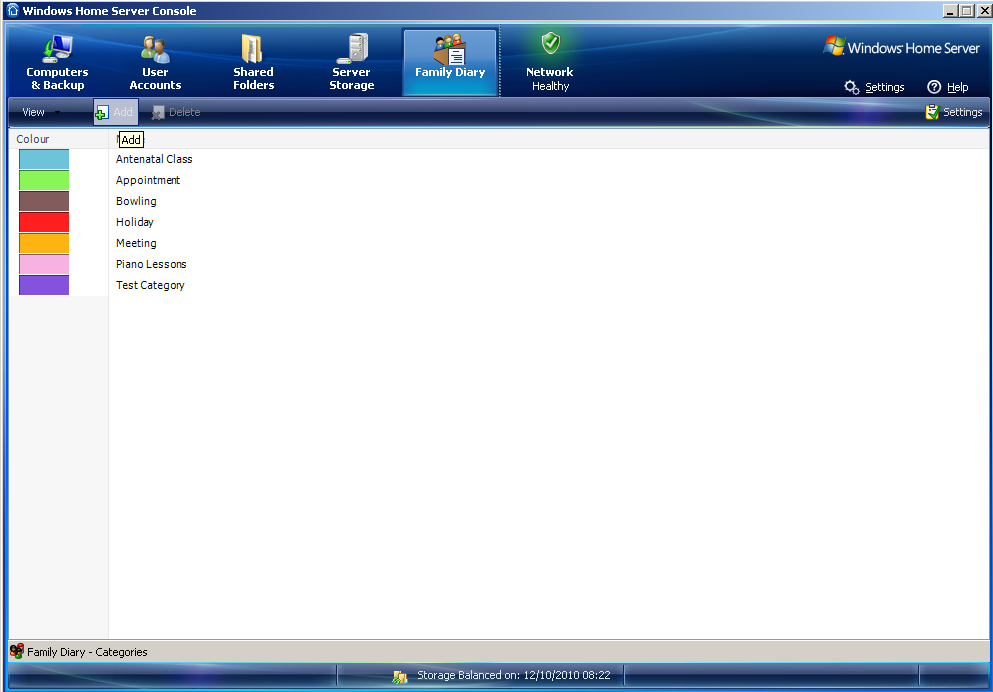Screen dimensions: 993x692
Task: Switch to the Family Diary tab label
Action: [450, 72]
